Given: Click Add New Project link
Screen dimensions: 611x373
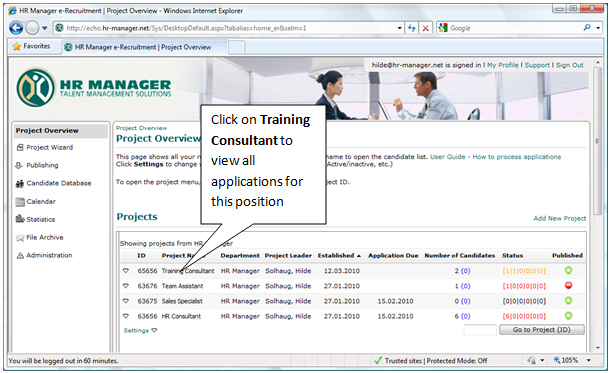Looking at the screenshot, I should [560, 218].
